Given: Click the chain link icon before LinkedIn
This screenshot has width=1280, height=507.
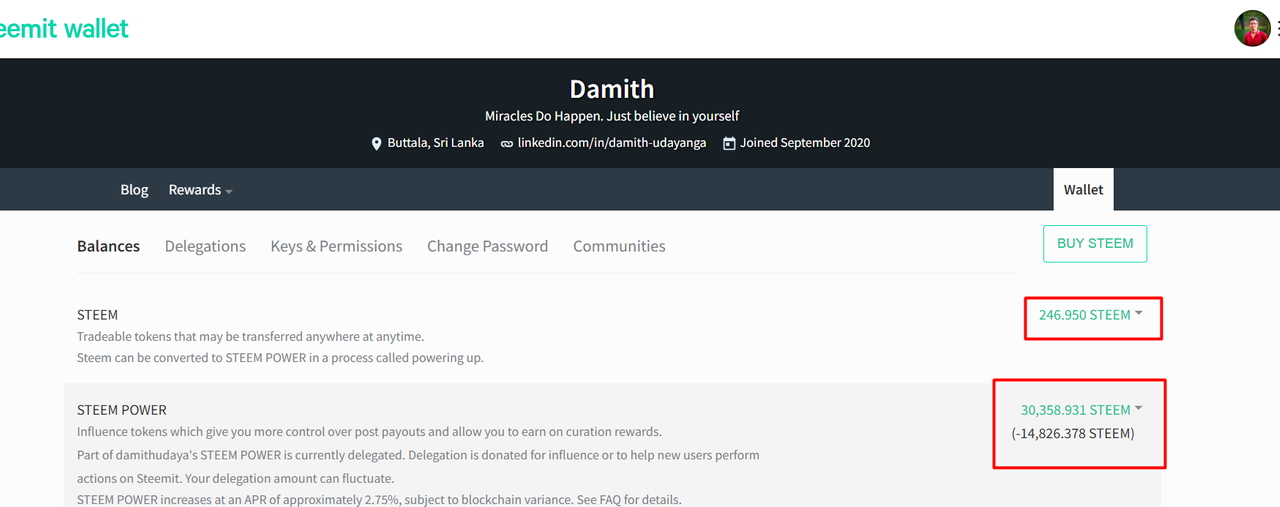Looking at the screenshot, I should 507,143.
